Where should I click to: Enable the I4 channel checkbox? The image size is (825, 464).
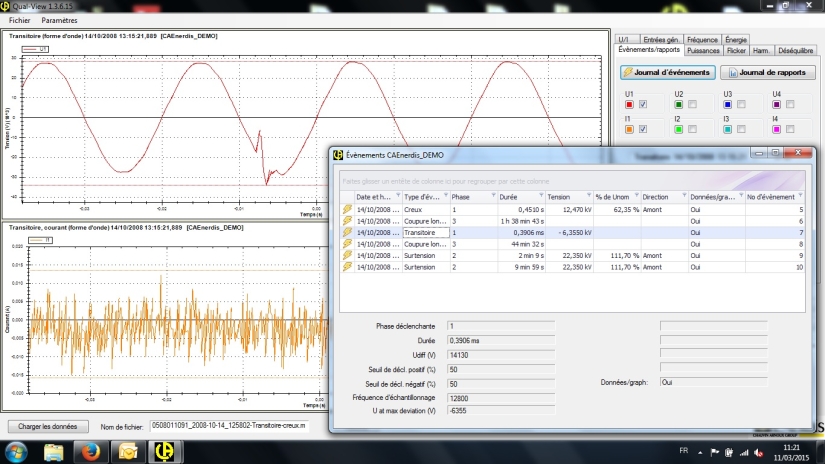coord(790,129)
